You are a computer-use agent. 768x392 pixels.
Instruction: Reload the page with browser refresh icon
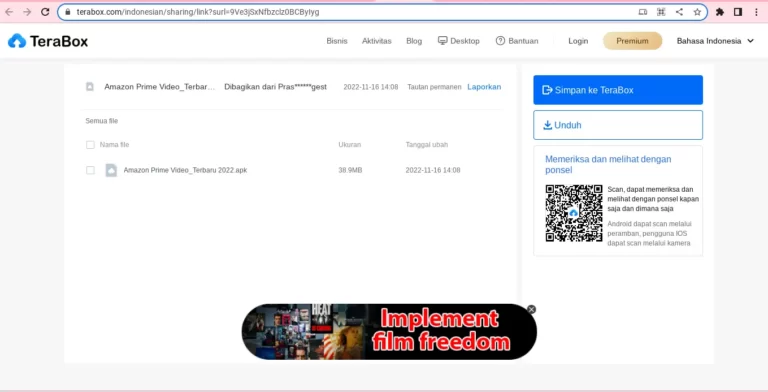45,12
